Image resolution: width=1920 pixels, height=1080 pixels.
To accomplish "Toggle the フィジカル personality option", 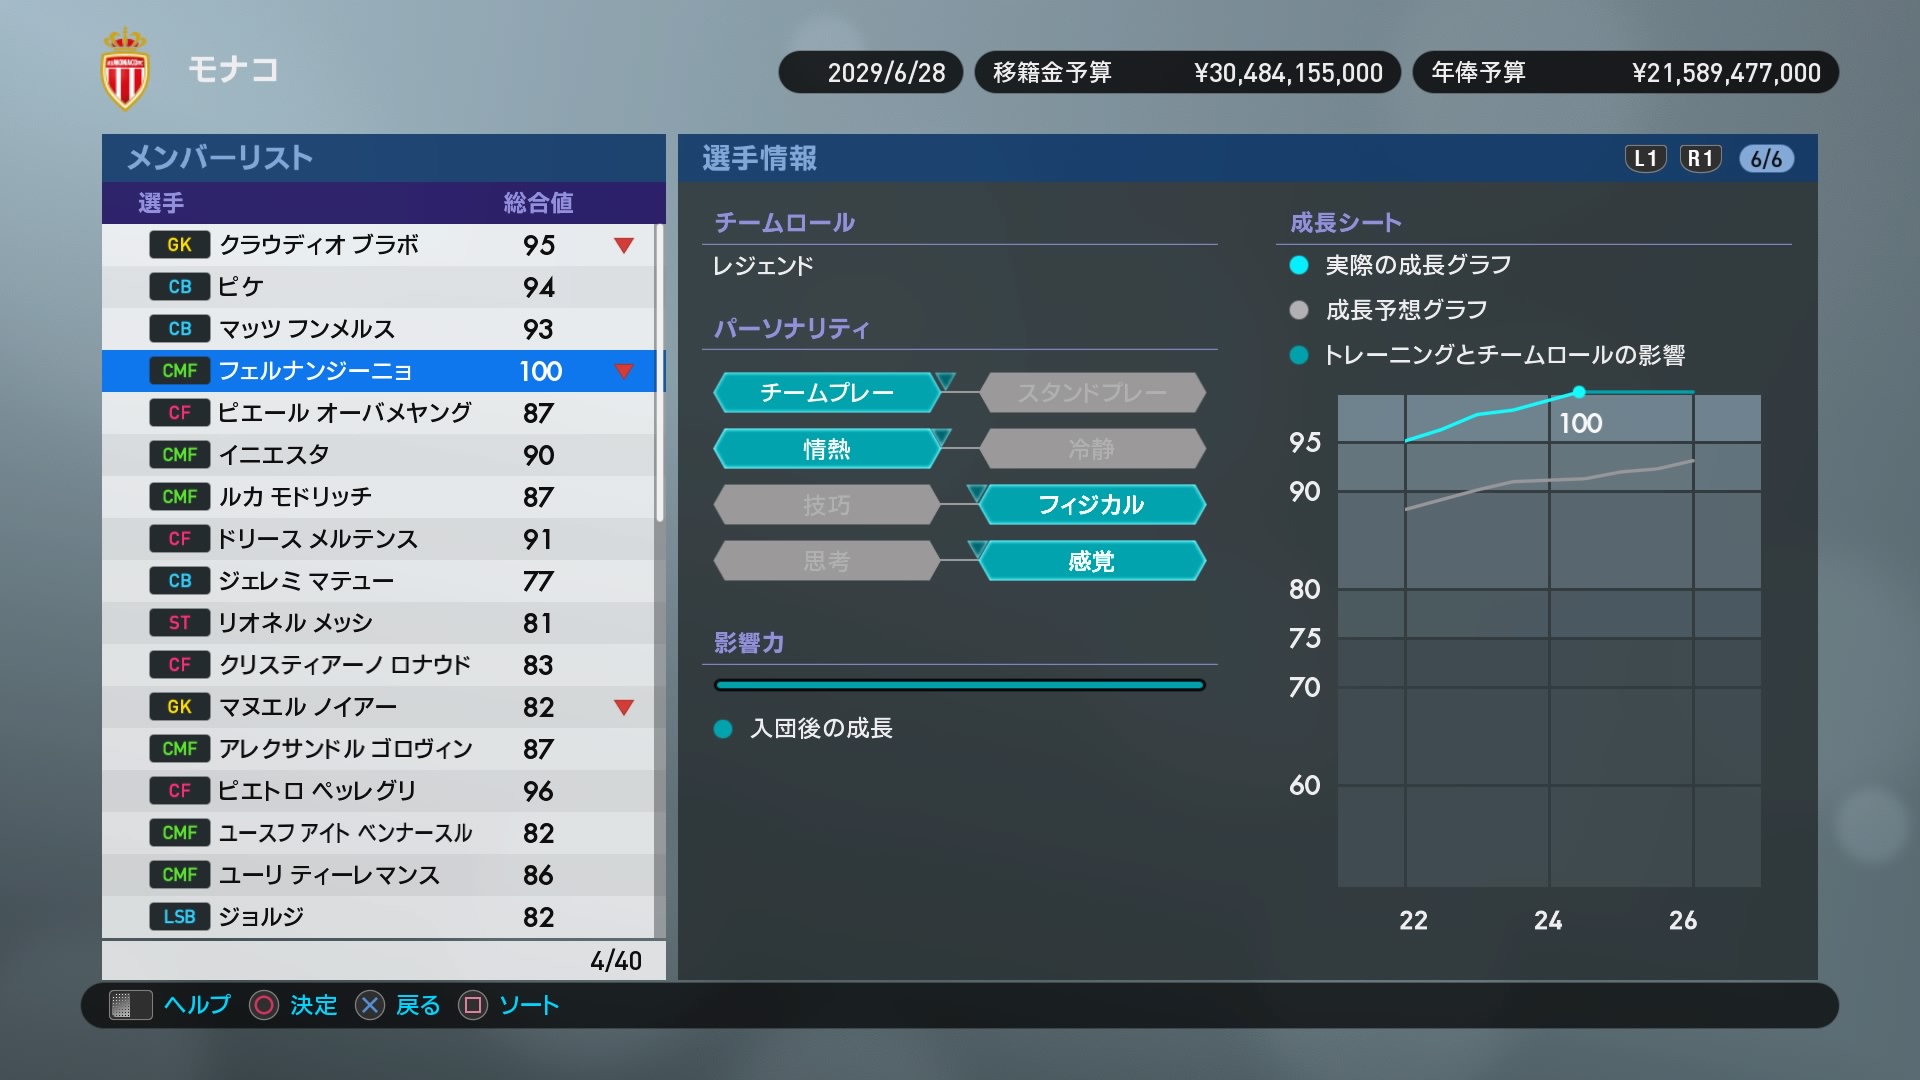I will 1091,505.
